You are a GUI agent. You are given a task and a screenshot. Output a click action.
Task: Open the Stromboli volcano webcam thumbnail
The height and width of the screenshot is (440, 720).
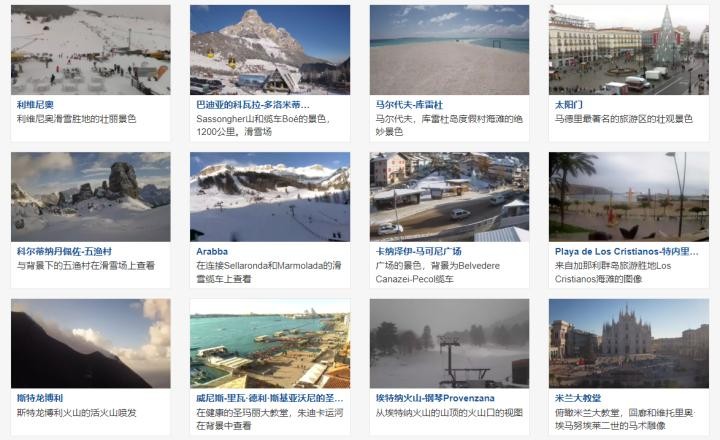pyautogui.click(x=90, y=344)
